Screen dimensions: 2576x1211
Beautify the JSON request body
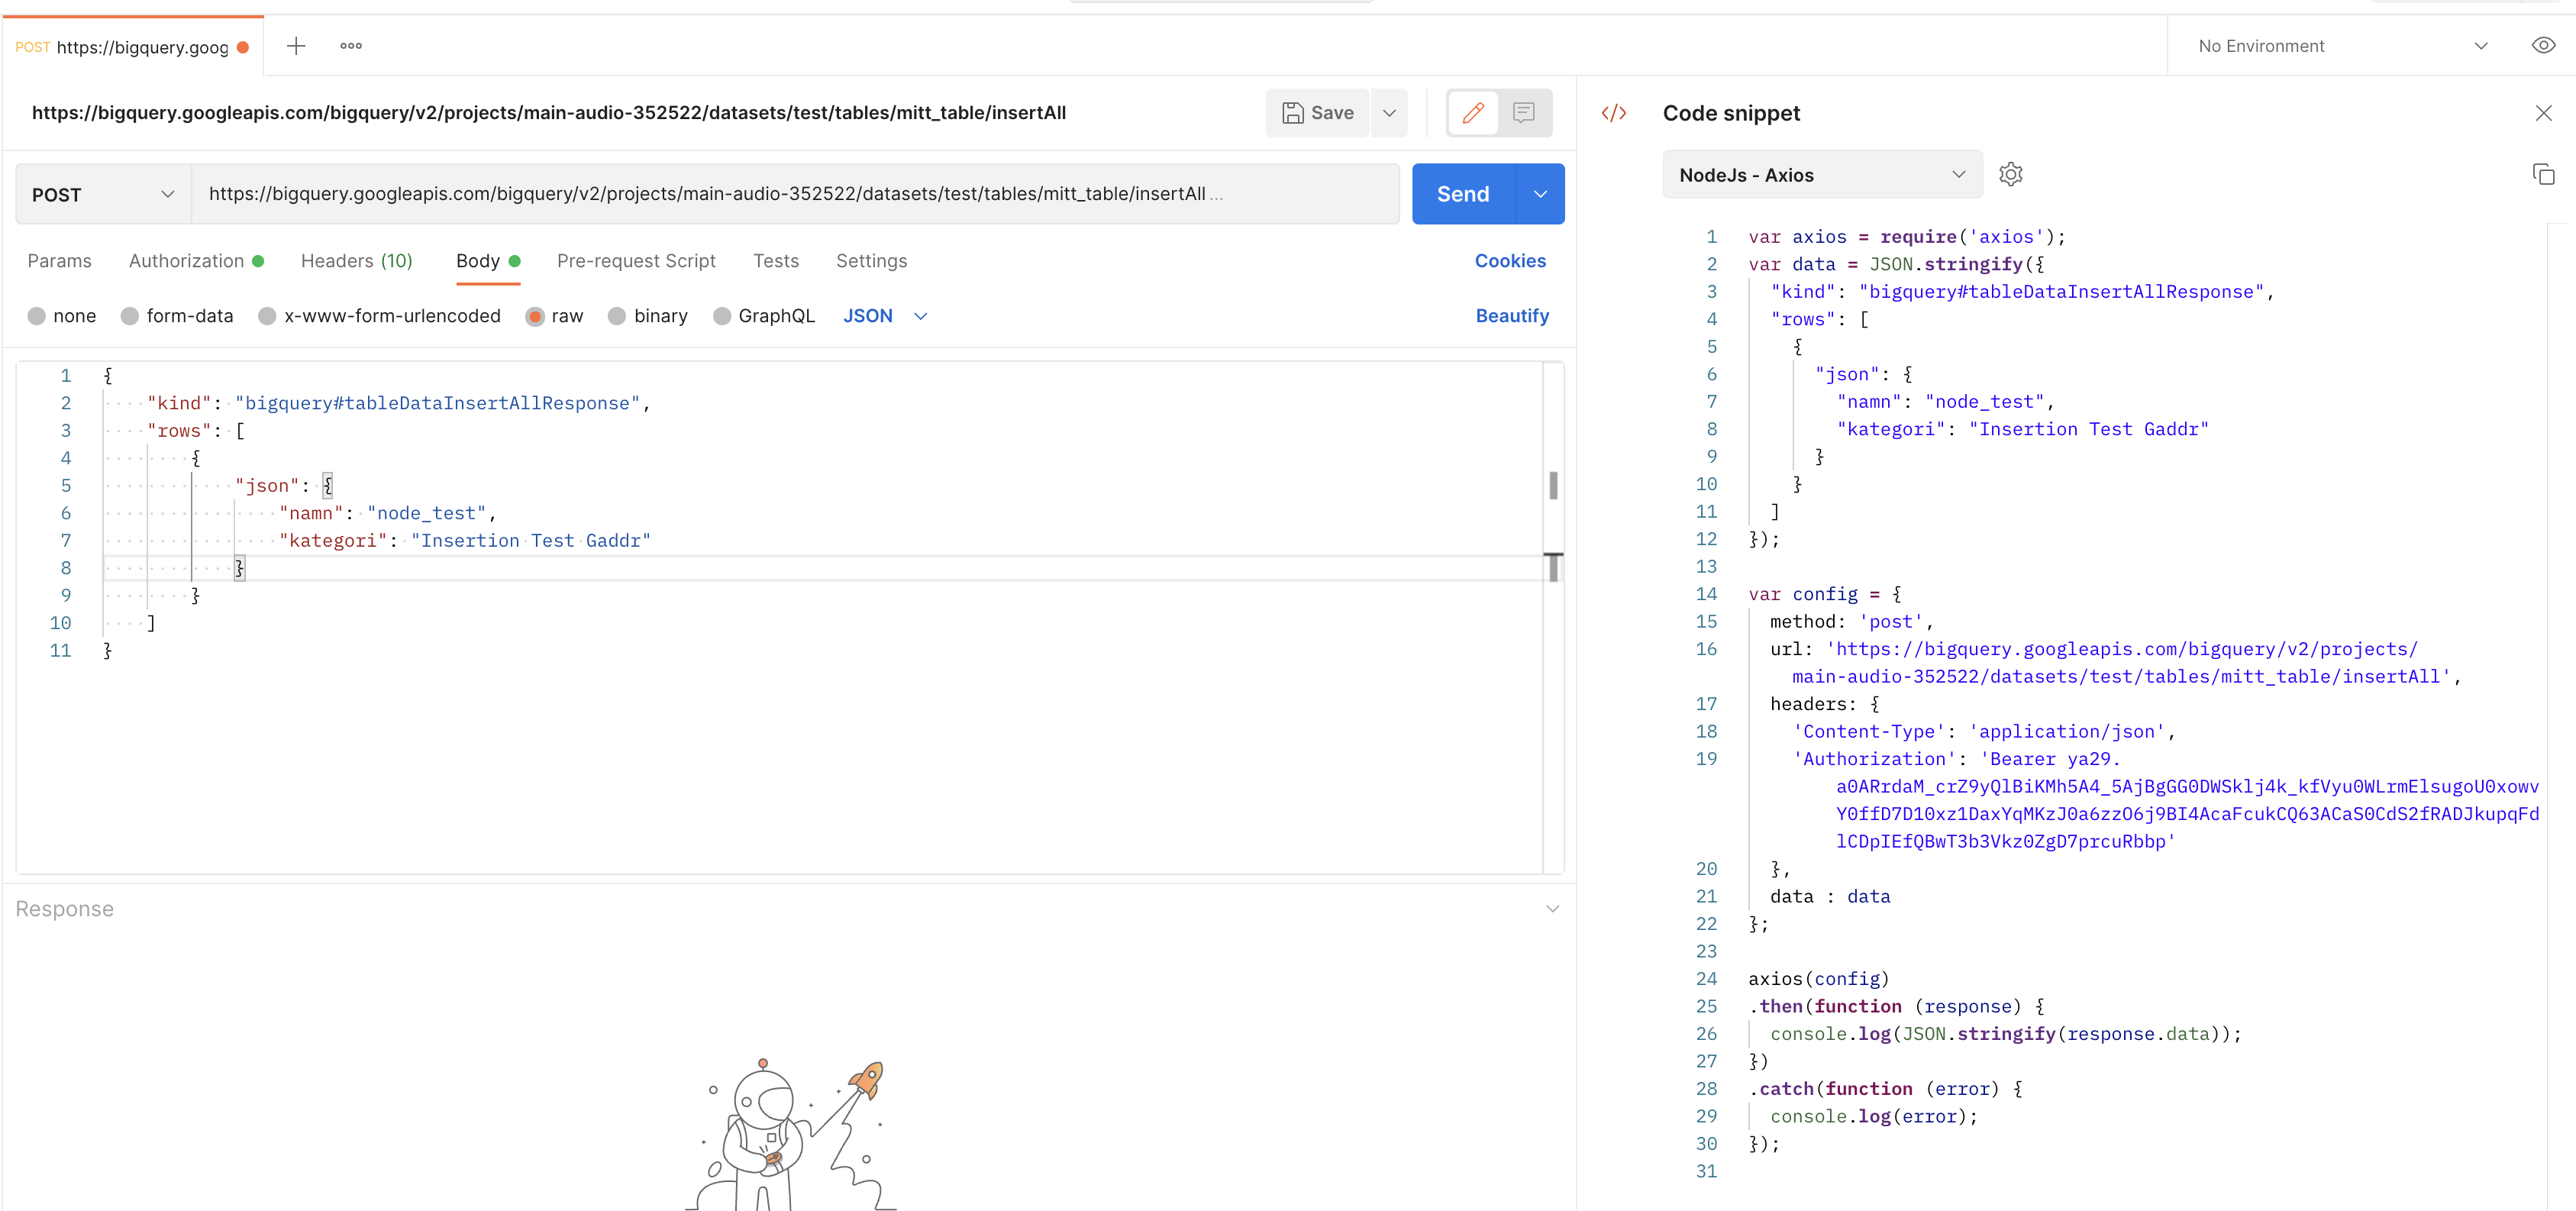(1512, 316)
